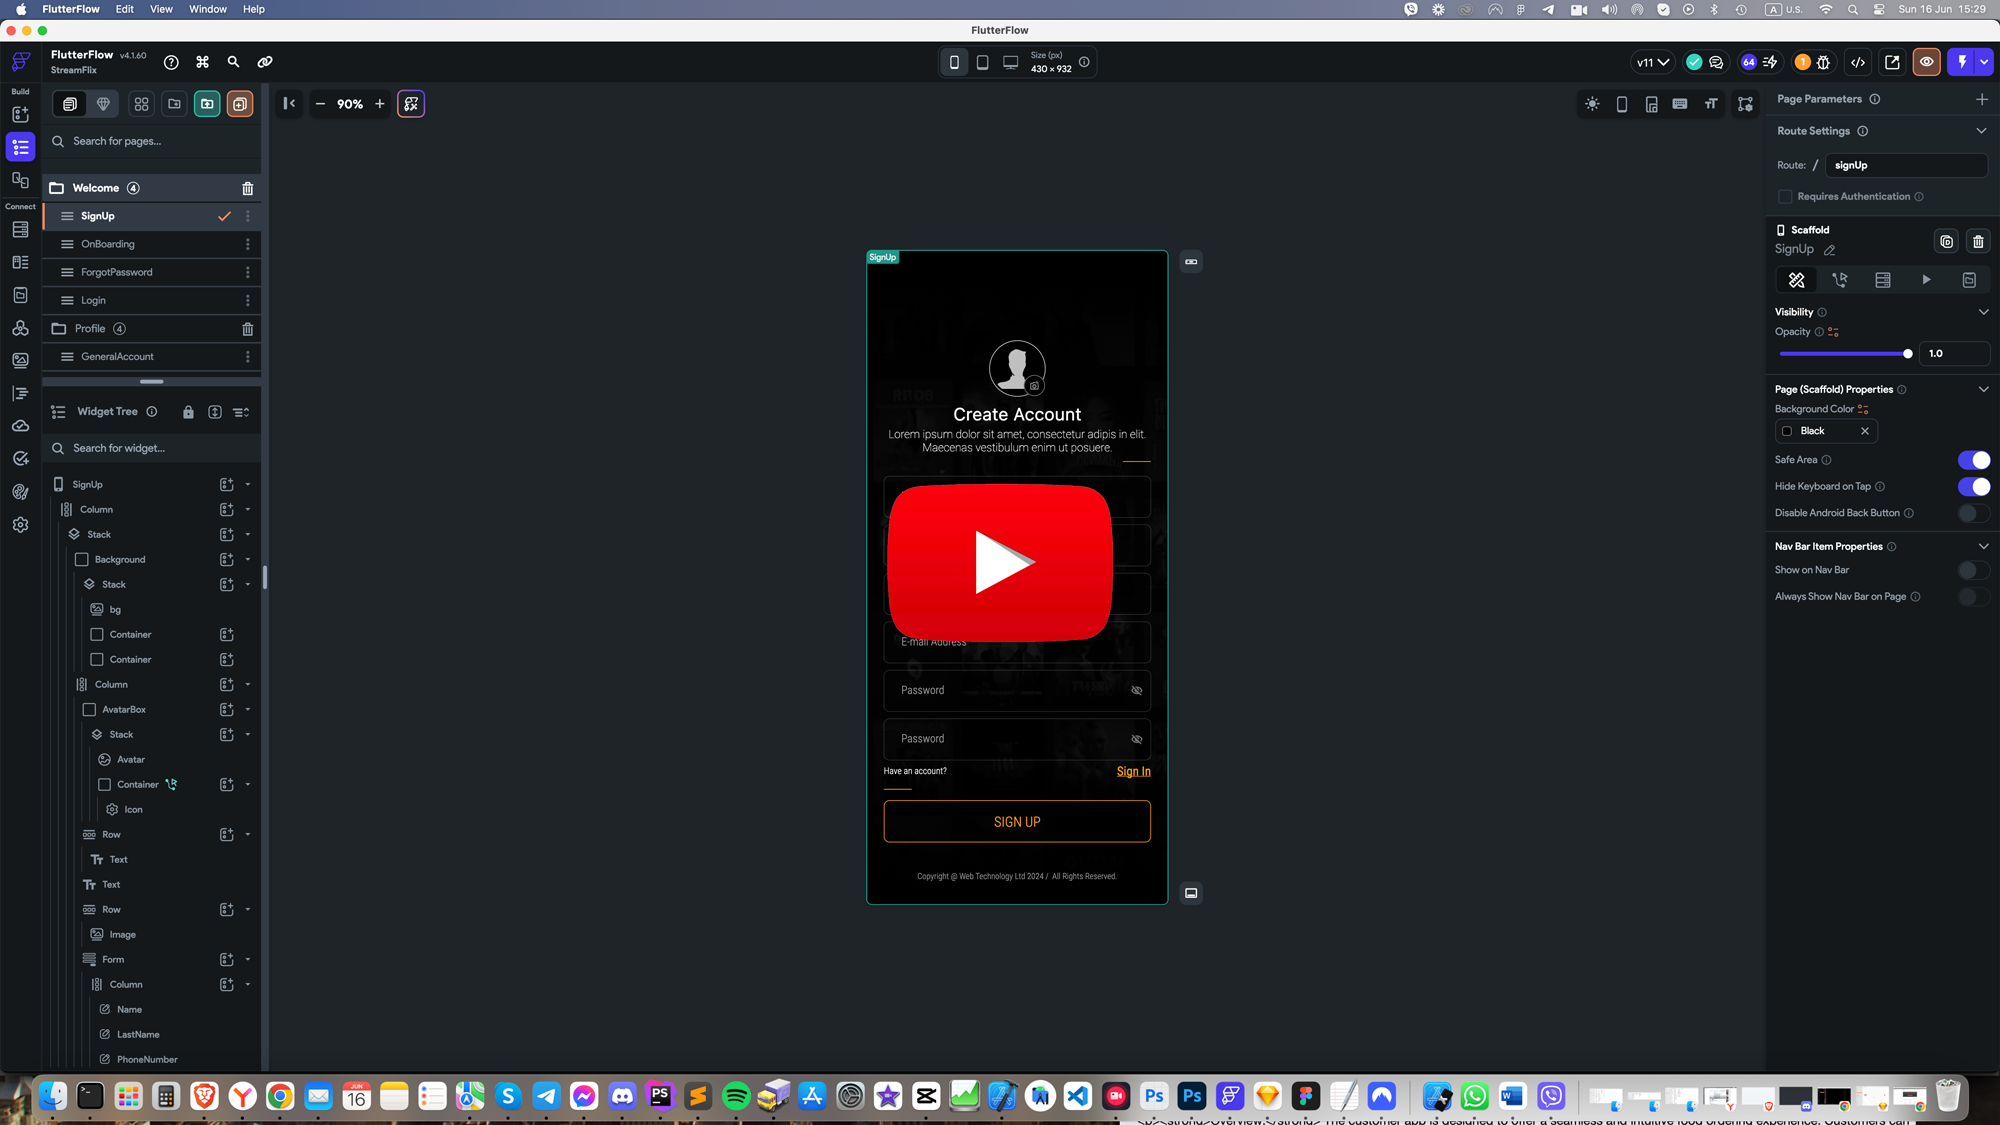Image resolution: width=2000 pixels, height=1125 pixels.
Task: Enable Always Show Nav Bar on Page
Action: 1973,597
